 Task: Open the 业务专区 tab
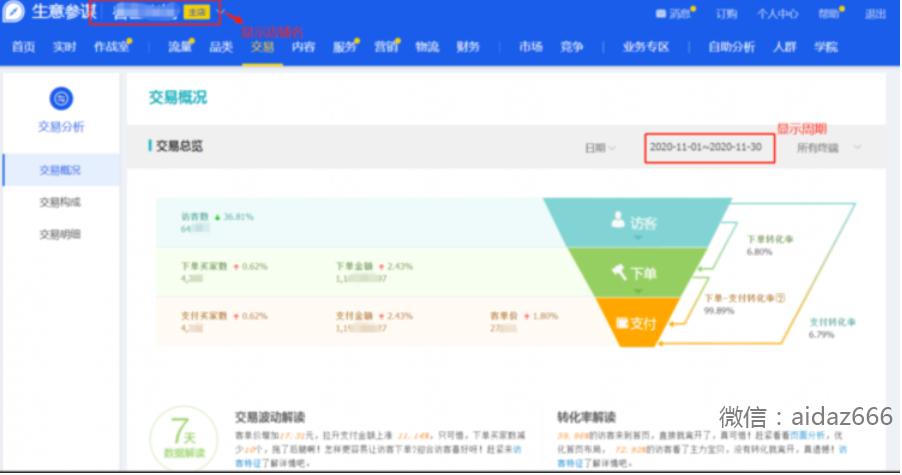click(646, 47)
